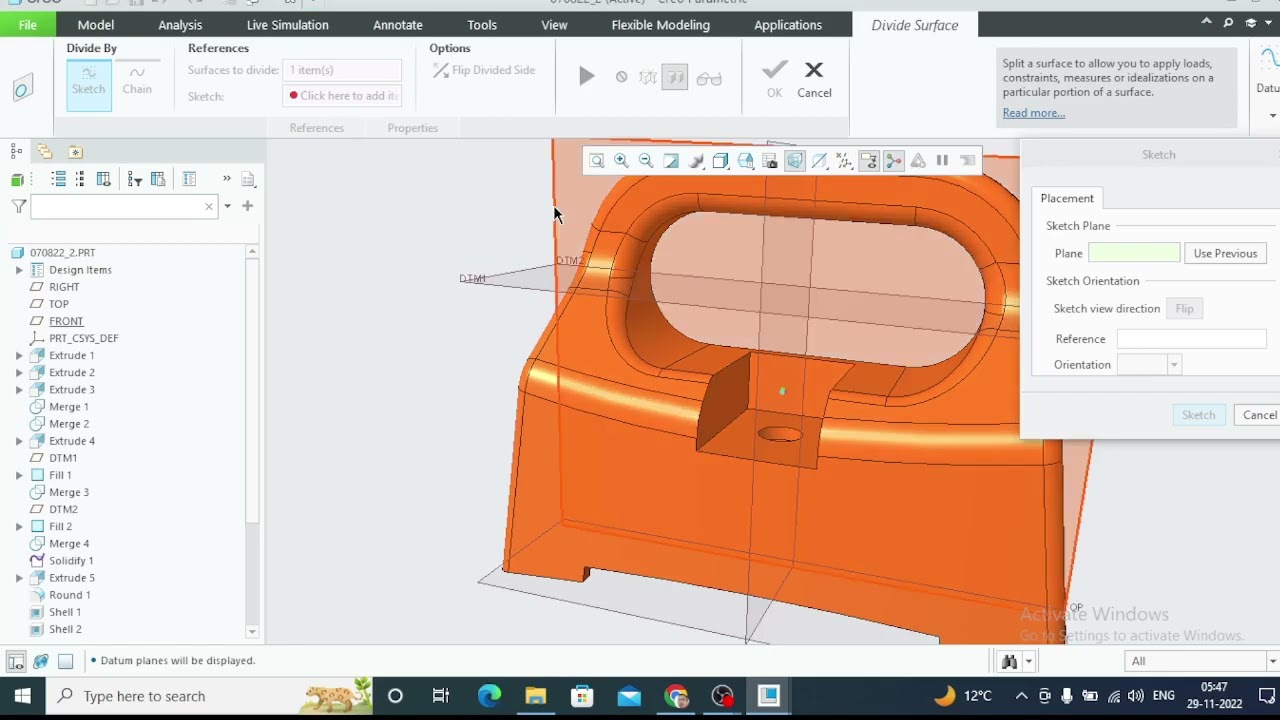Toggle Annotation Display icon
Screen dimensions: 1280x720
click(x=868, y=161)
